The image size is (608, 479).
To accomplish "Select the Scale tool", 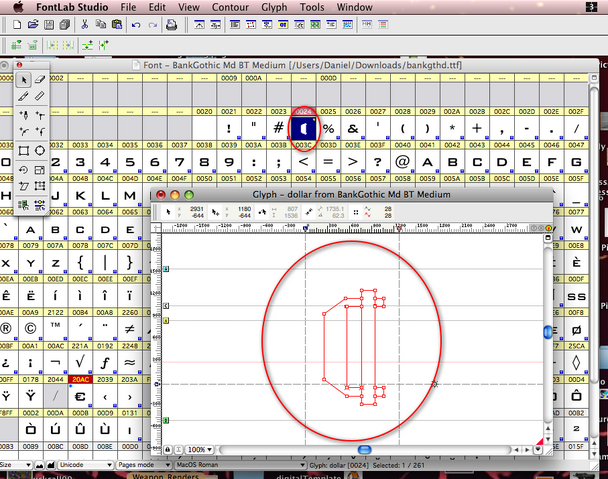I will [40, 170].
